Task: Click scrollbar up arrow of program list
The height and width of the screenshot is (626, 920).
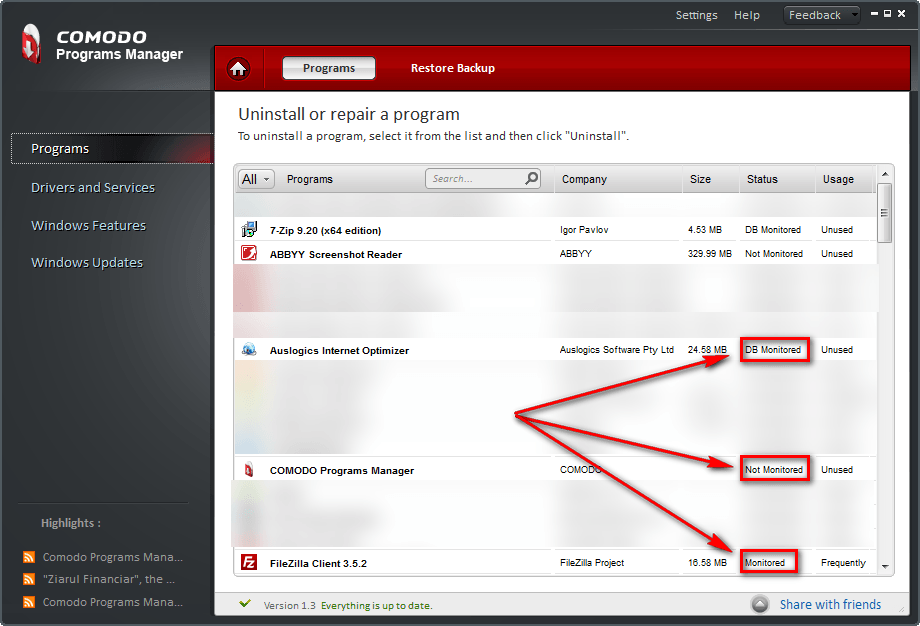Action: coord(885,174)
